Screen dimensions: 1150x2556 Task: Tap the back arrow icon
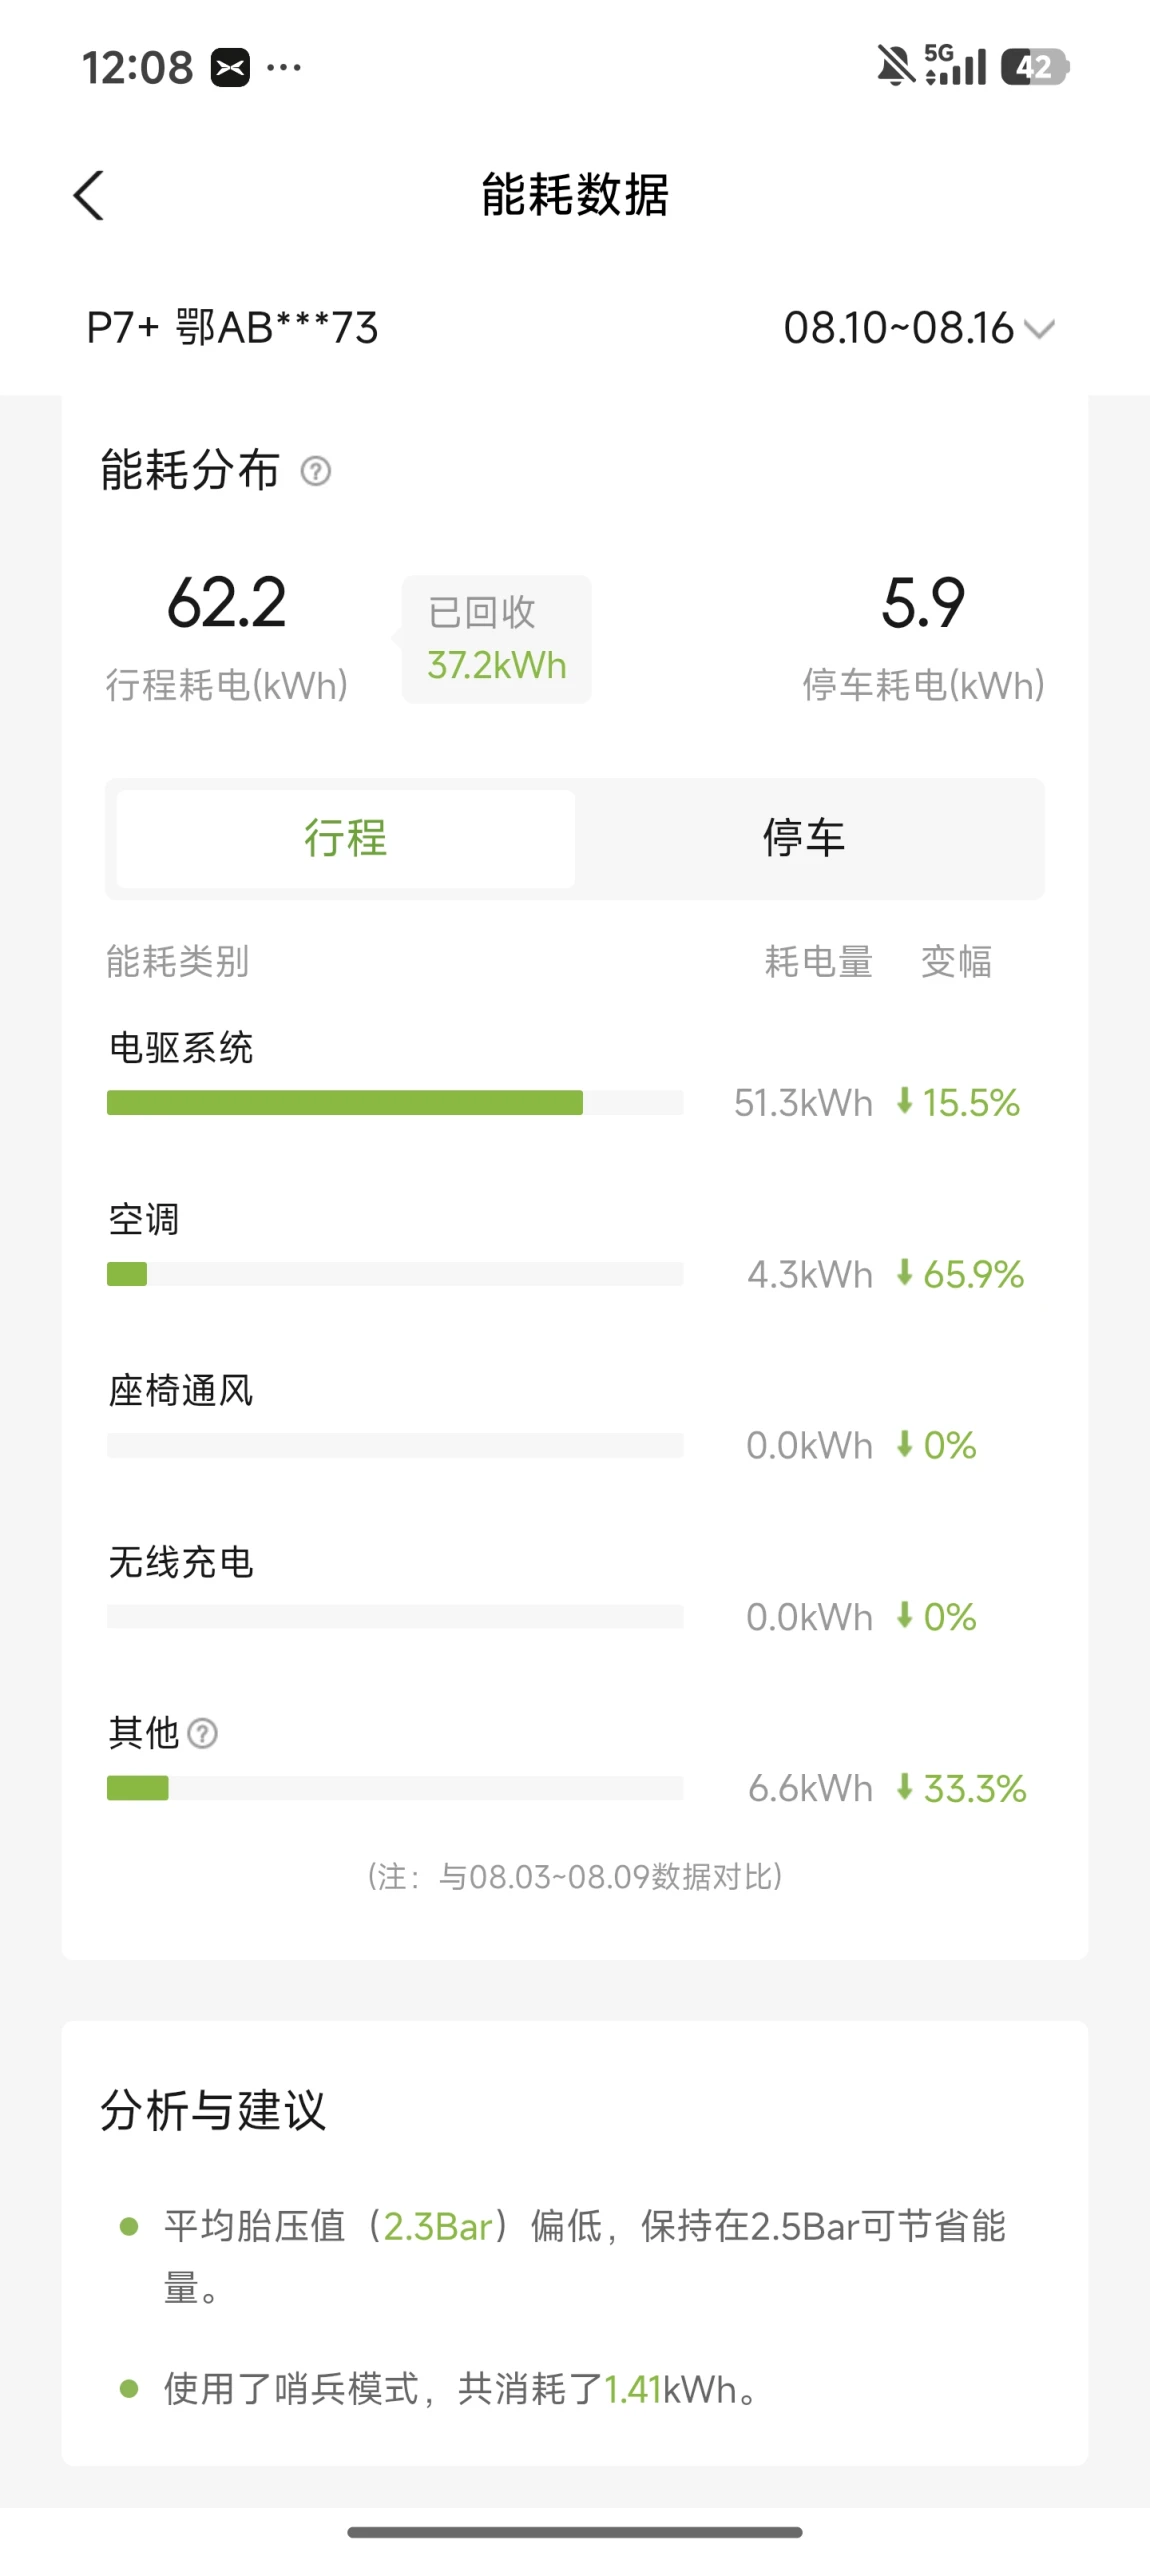89,195
